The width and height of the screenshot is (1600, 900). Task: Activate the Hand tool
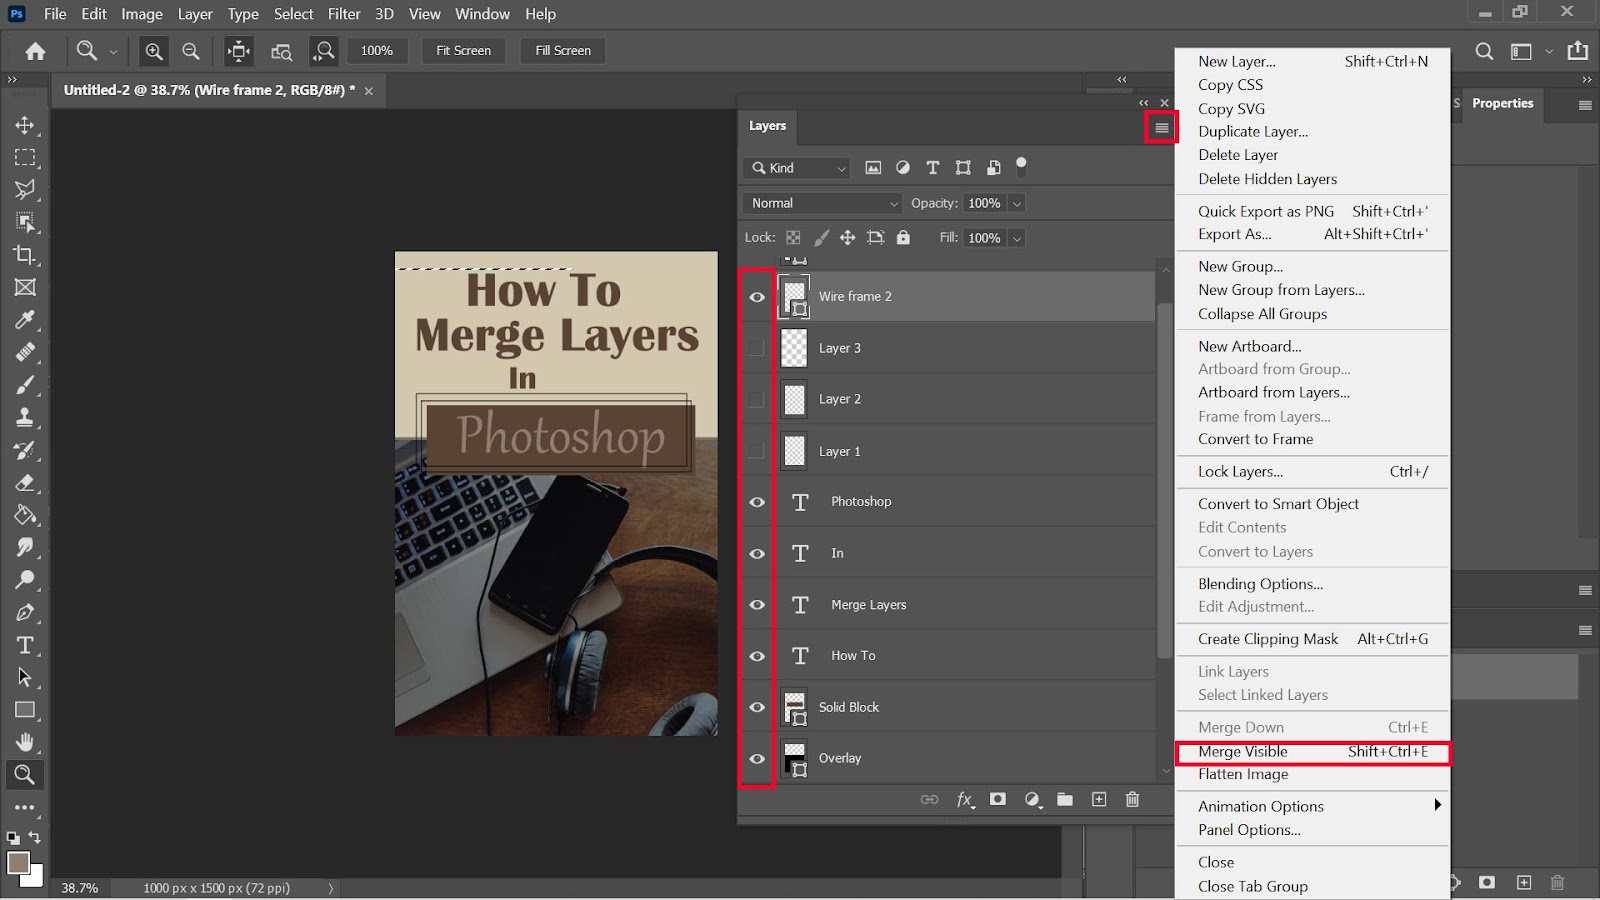25,742
